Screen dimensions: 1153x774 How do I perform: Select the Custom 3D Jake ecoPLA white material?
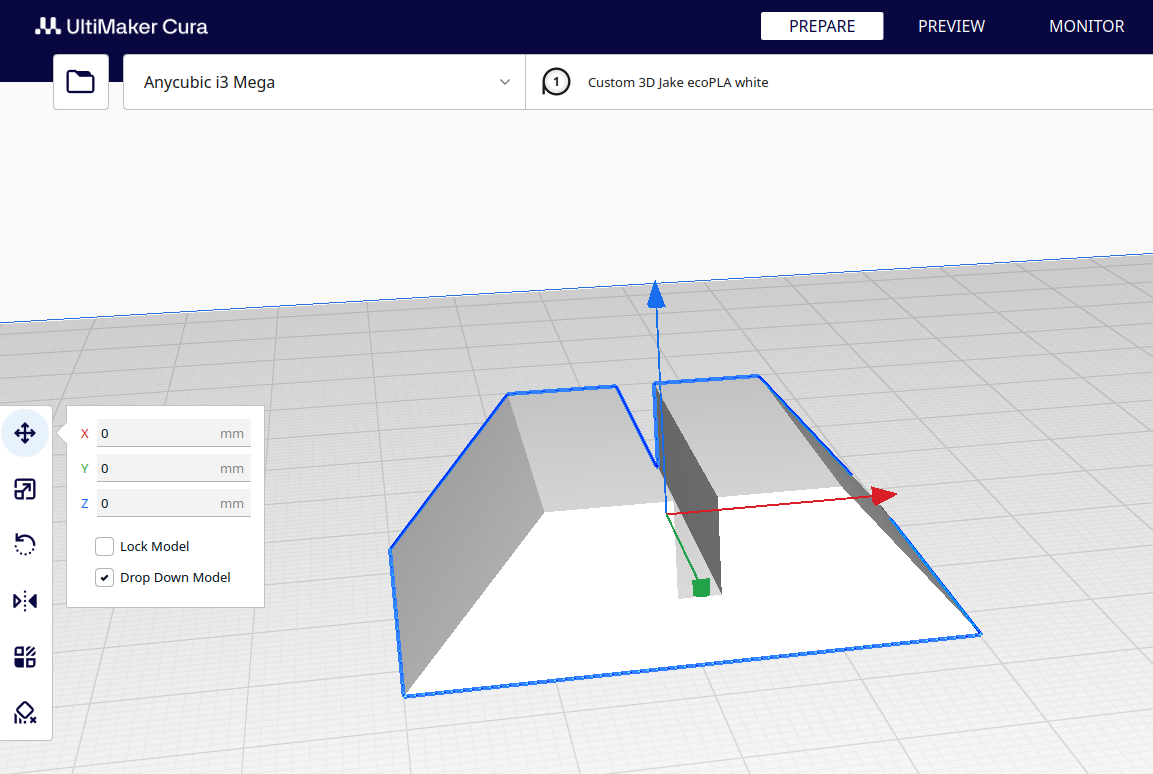(680, 81)
